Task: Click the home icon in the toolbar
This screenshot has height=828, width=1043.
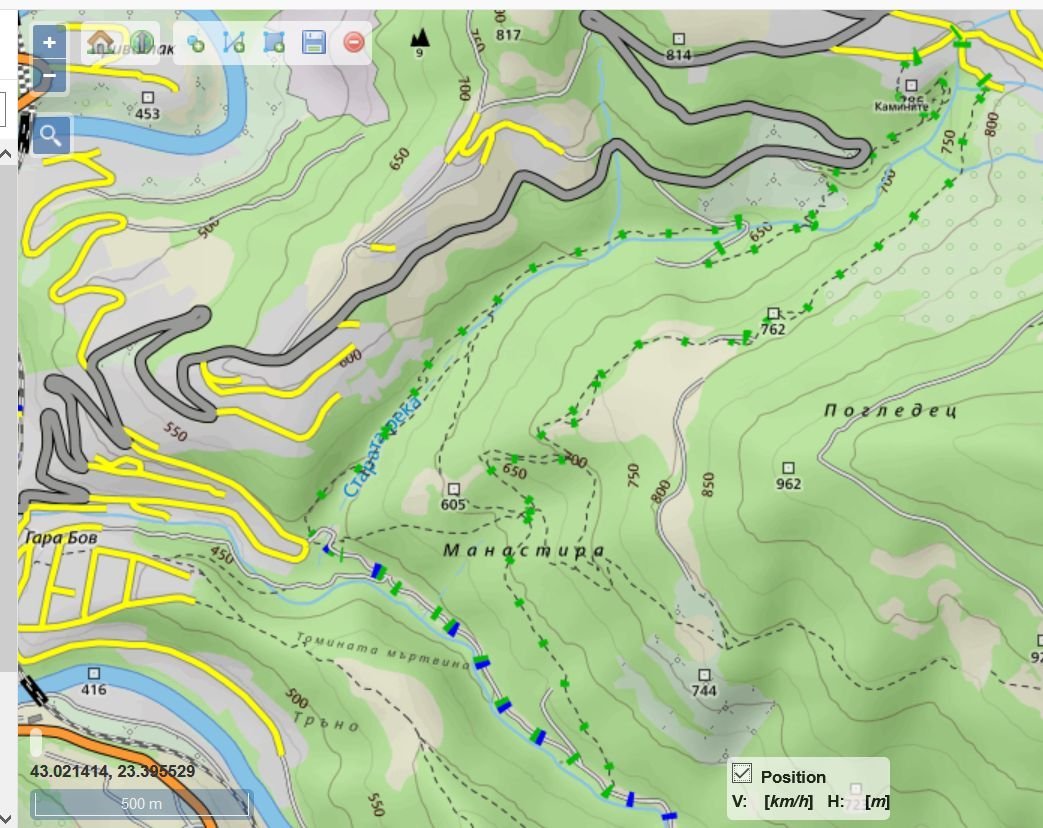Action: click(100, 42)
